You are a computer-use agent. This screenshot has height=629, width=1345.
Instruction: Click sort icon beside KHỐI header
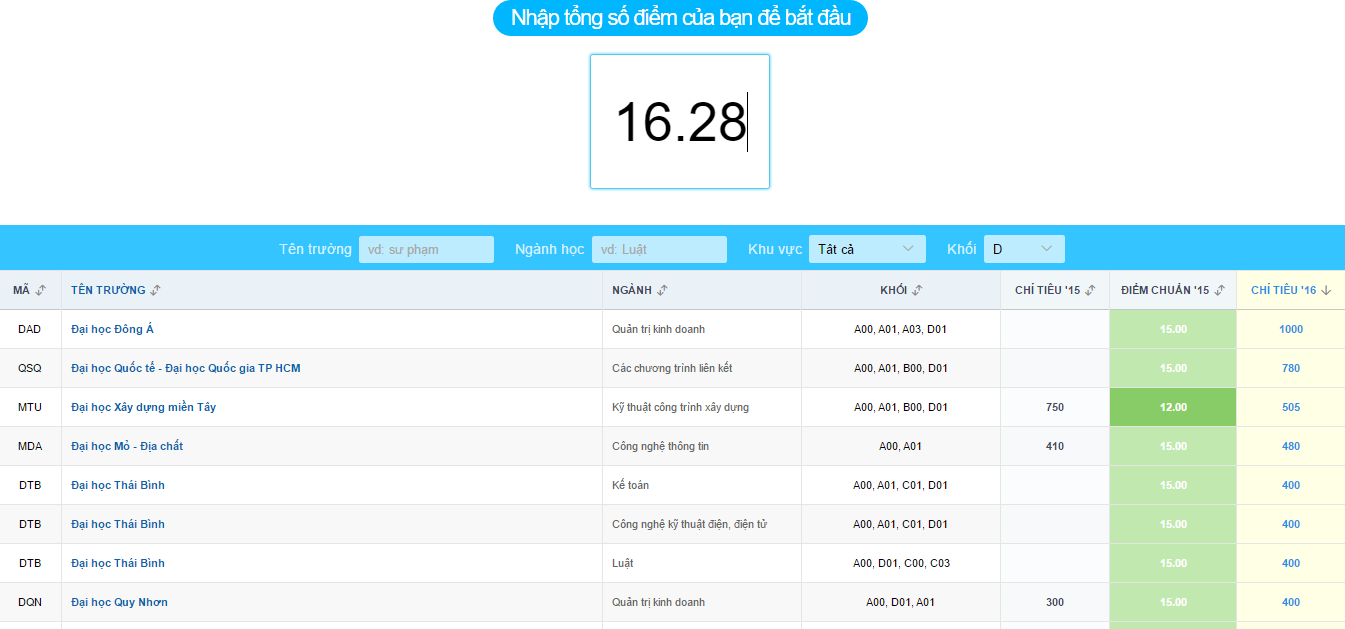coord(917,290)
